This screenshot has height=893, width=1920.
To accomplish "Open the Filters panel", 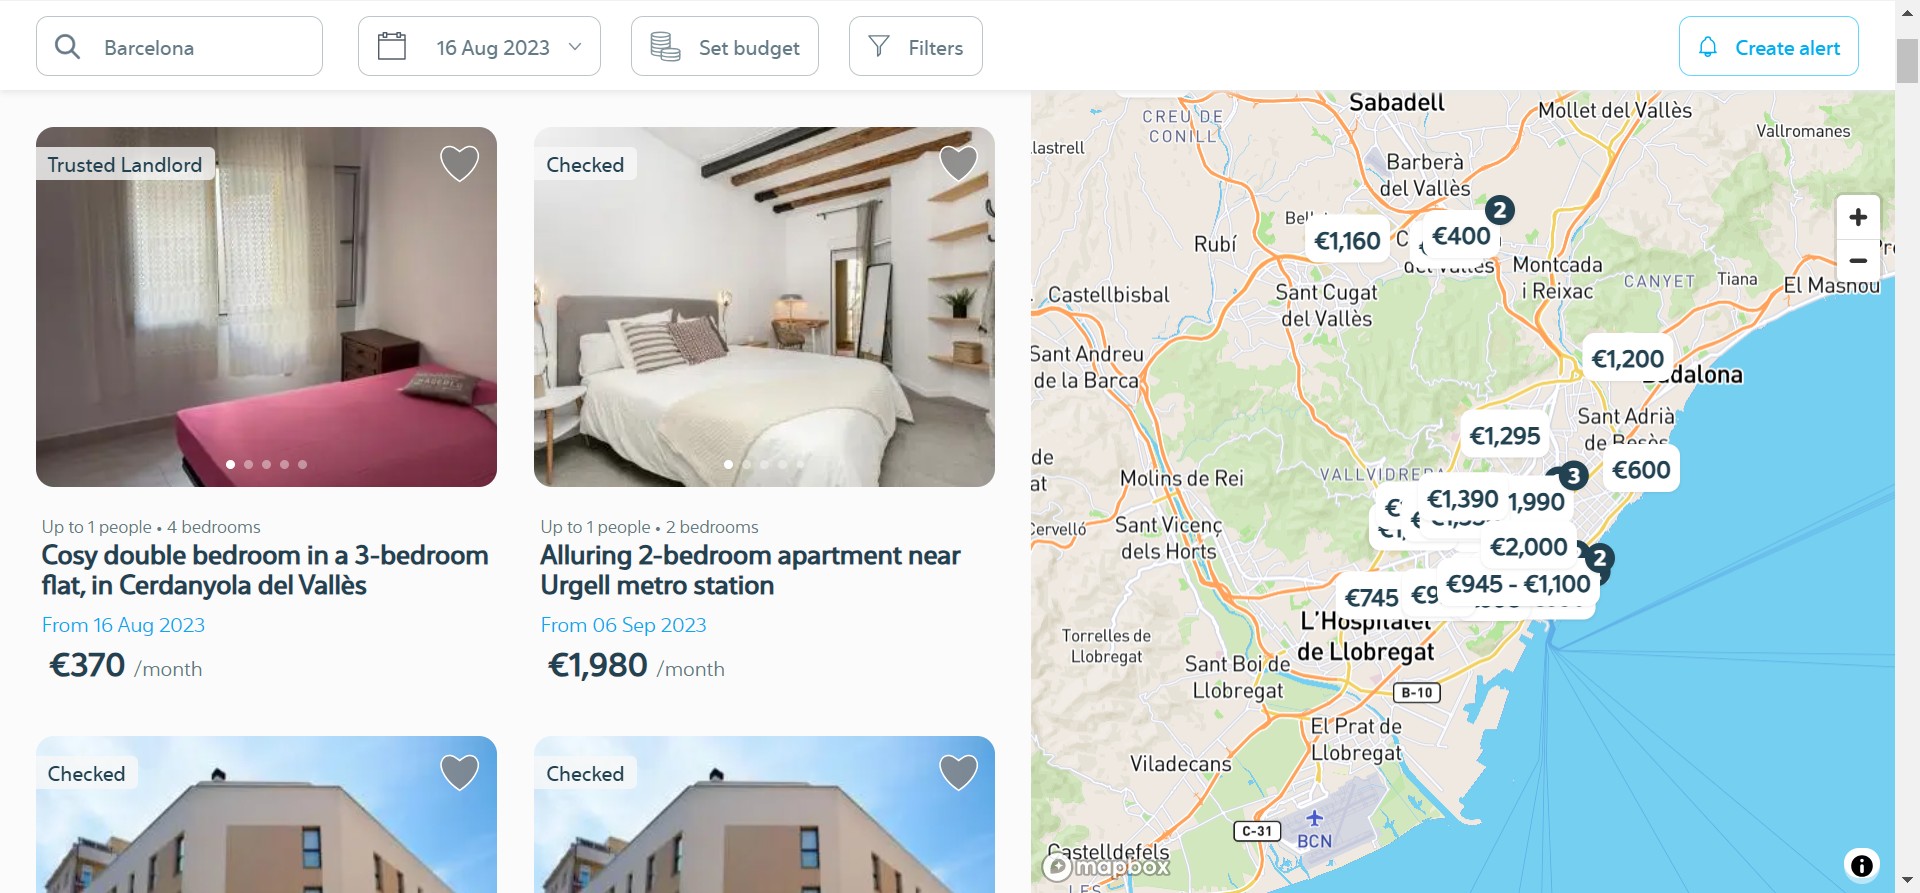I will [x=916, y=47].
